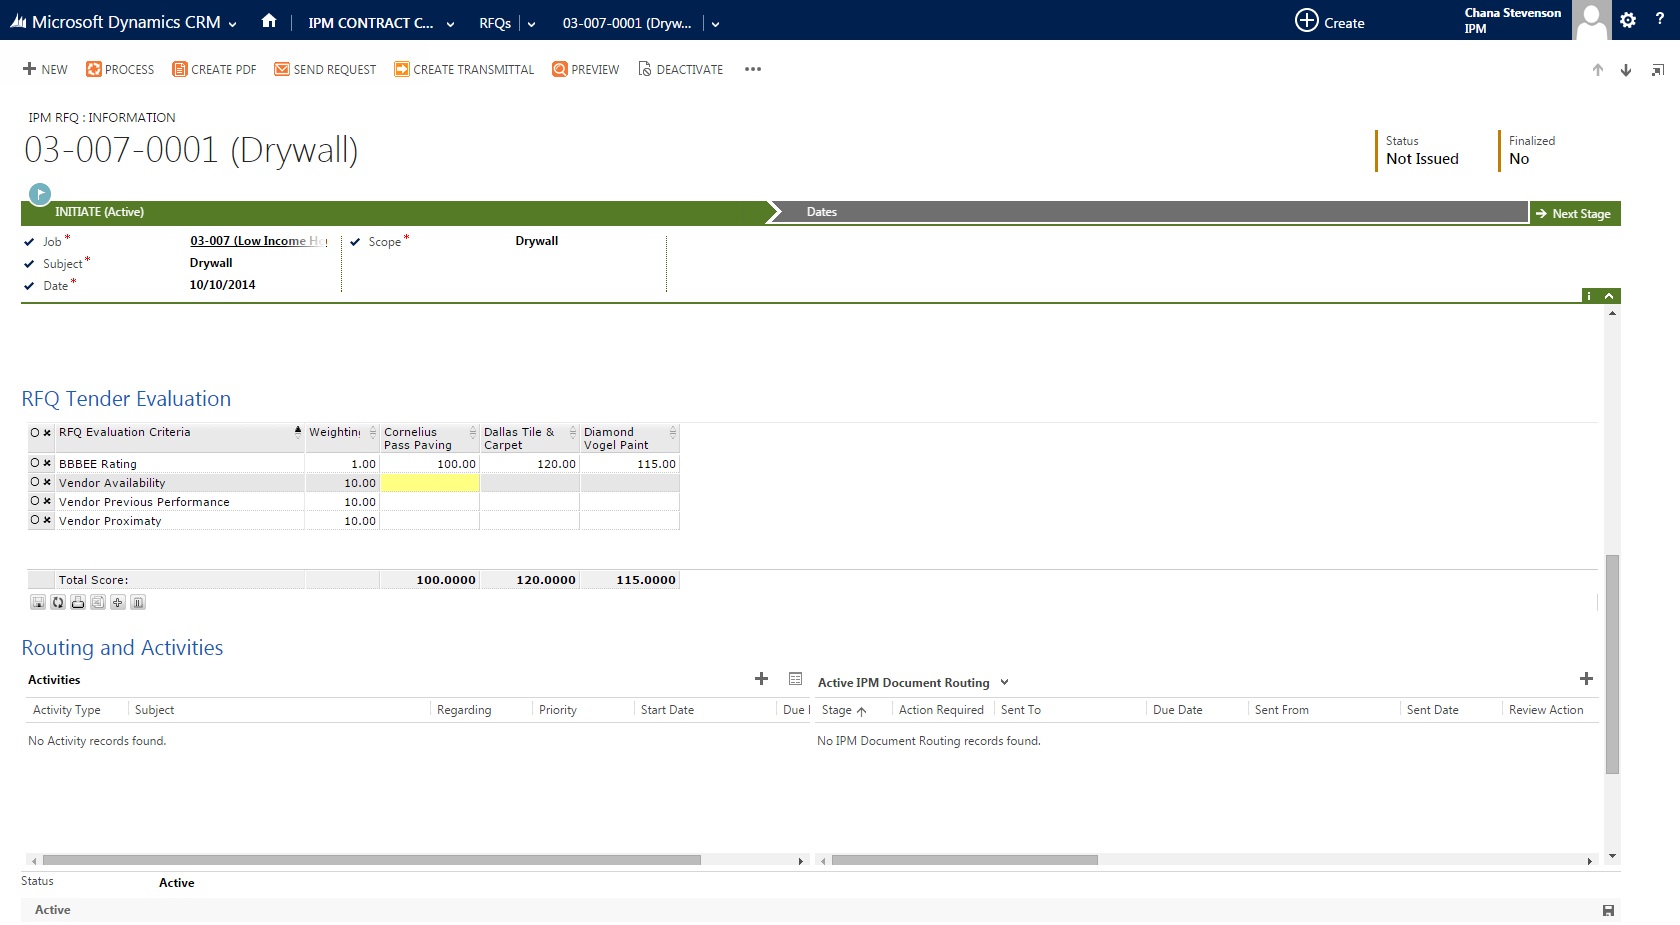This screenshot has height=925, width=1680.
Task: Click the Send Request command
Action: [x=325, y=69]
